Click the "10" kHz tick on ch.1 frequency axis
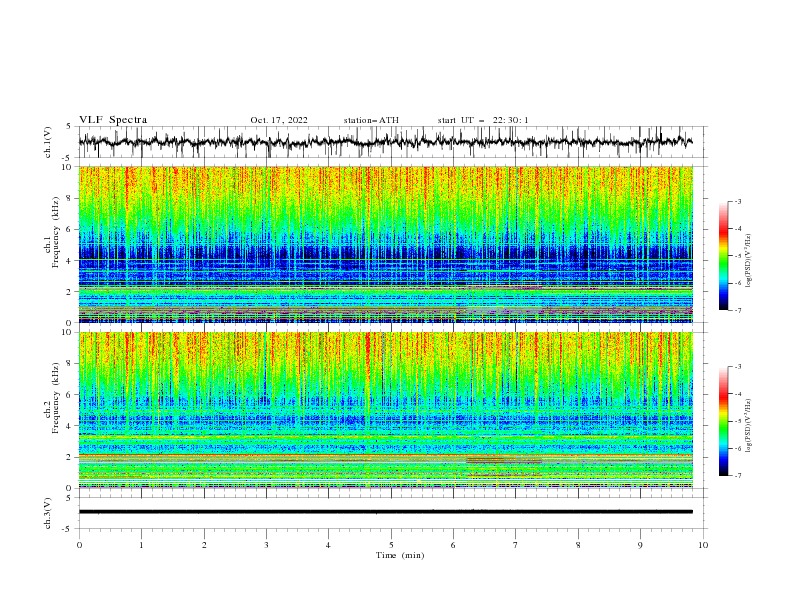Image resolution: width=792 pixels, height=612 pixels. (67, 167)
